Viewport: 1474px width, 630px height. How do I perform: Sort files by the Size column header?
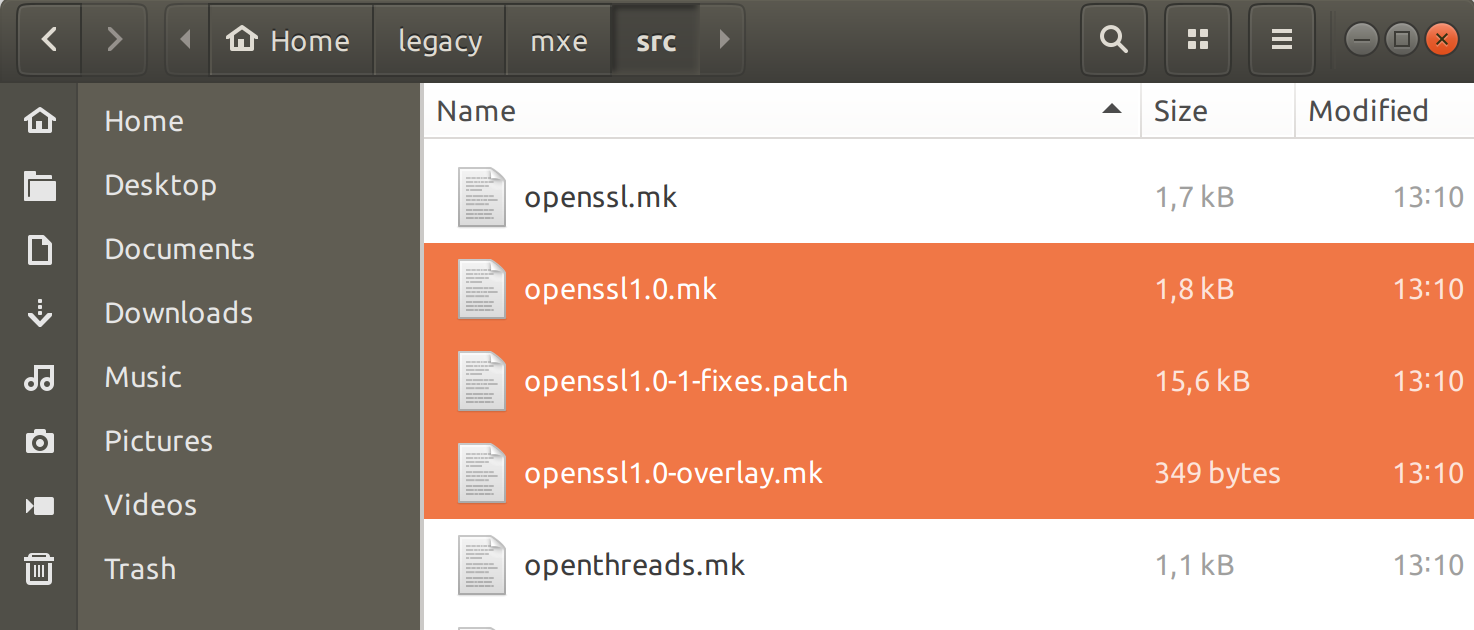(x=1218, y=110)
